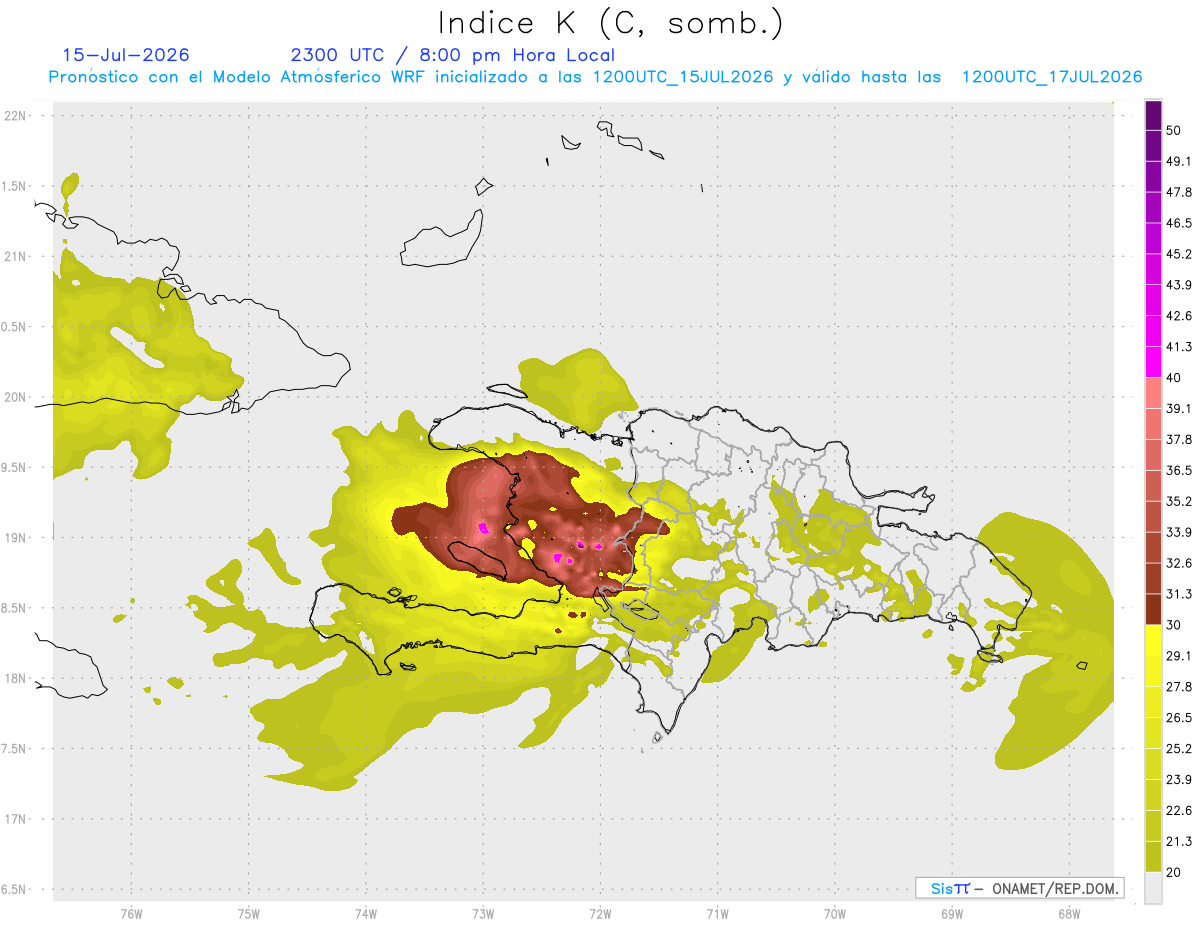Select the dark purple swatch above 50
1200x927 pixels.
[1154, 116]
